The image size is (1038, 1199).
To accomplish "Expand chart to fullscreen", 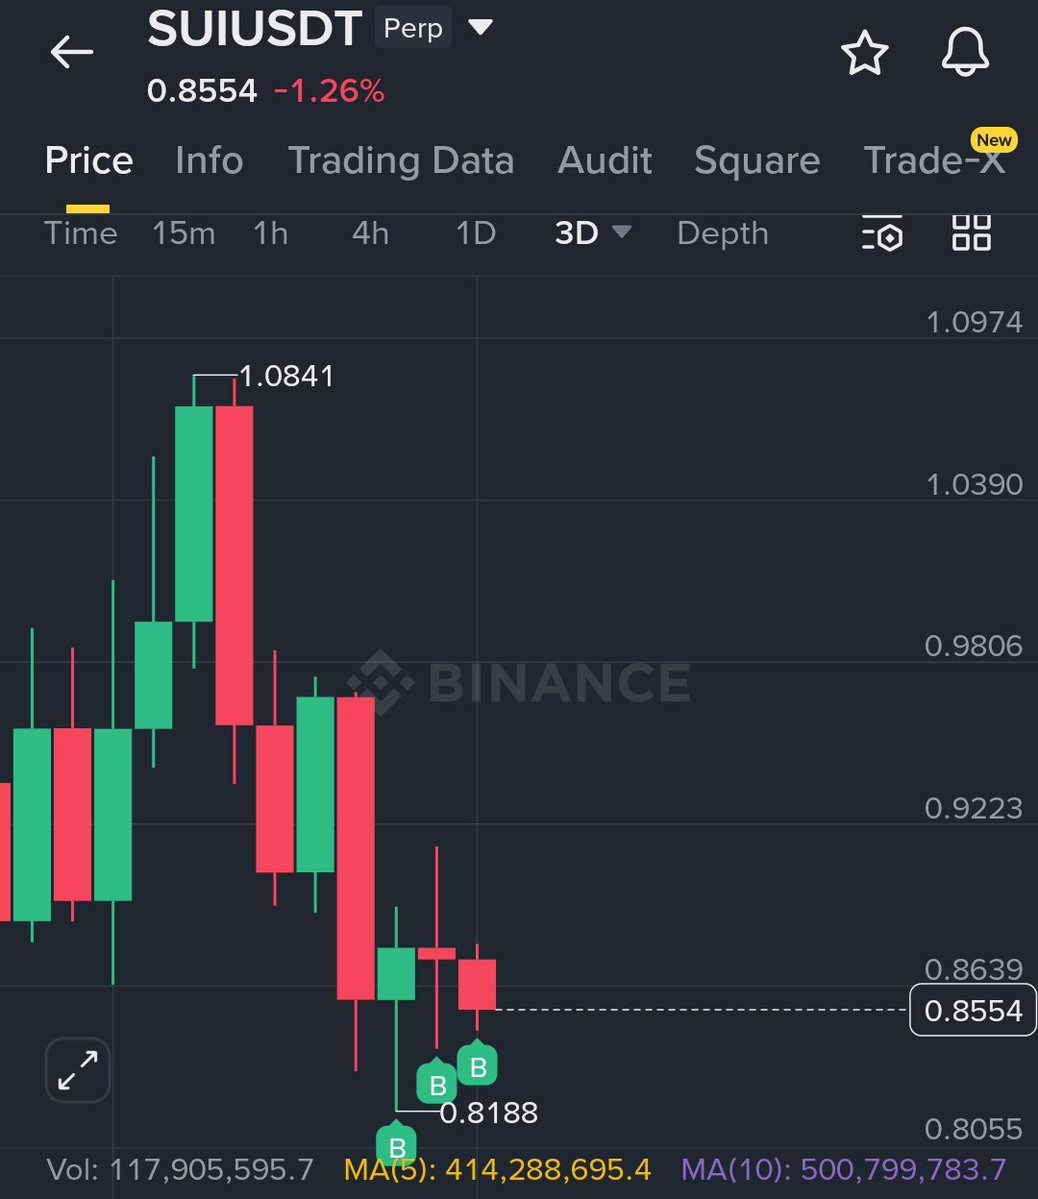I will click(77, 1070).
